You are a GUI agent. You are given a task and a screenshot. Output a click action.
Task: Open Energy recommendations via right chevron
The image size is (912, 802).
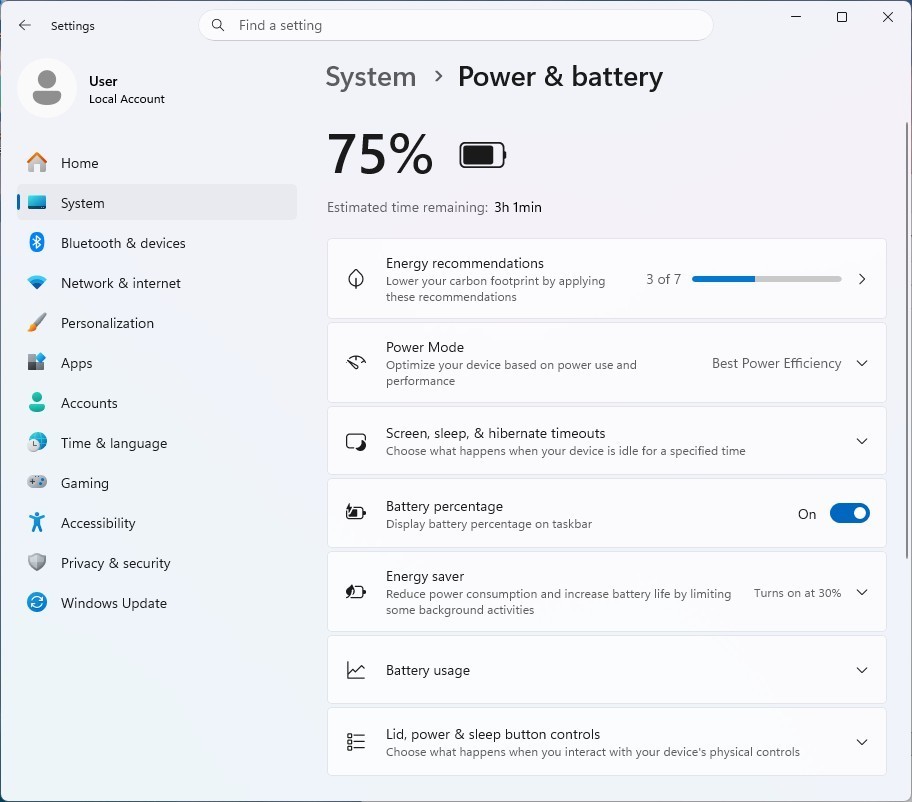coord(862,279)
